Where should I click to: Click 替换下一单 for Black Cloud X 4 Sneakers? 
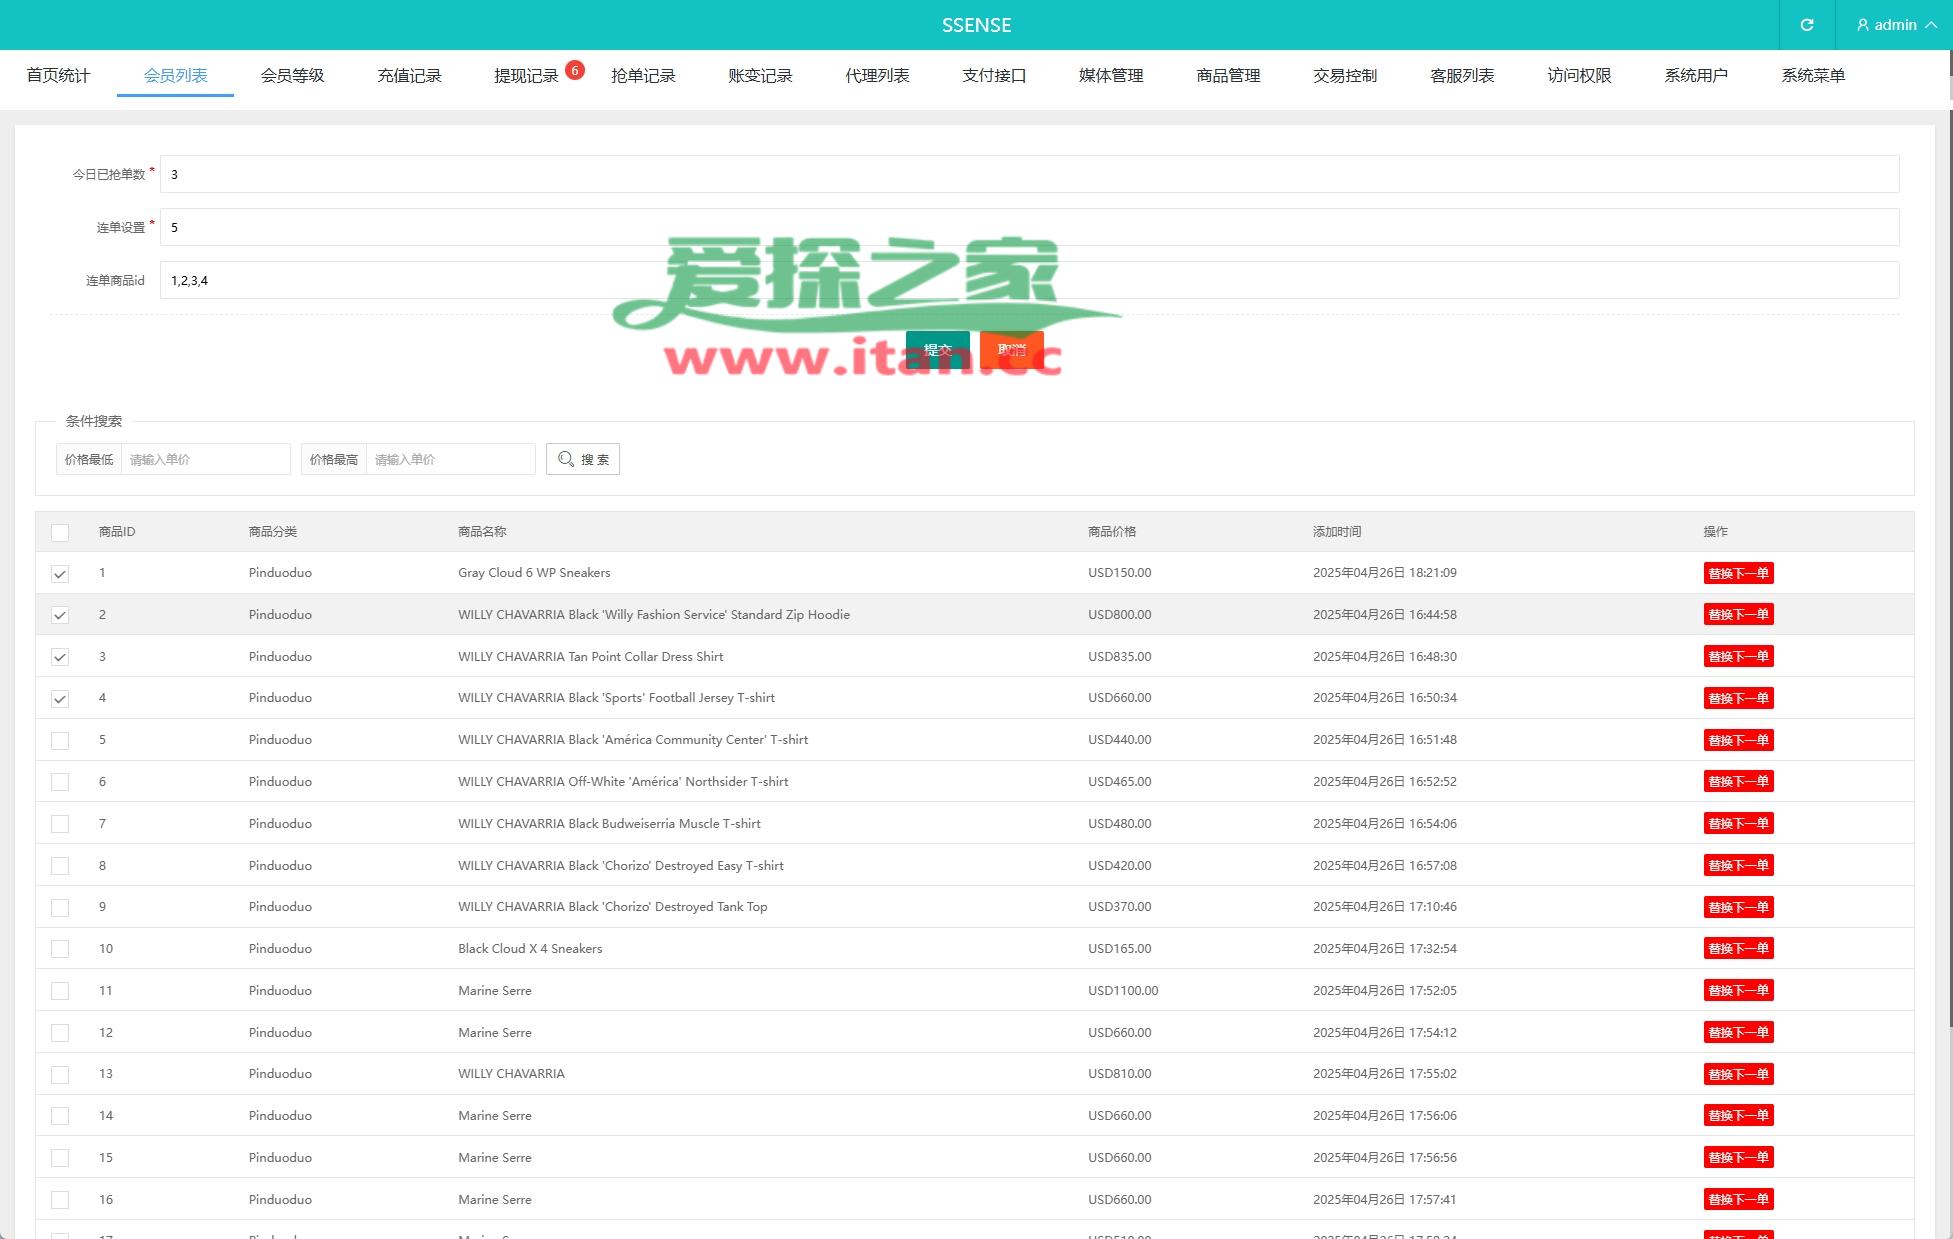tap(1738, 948)
